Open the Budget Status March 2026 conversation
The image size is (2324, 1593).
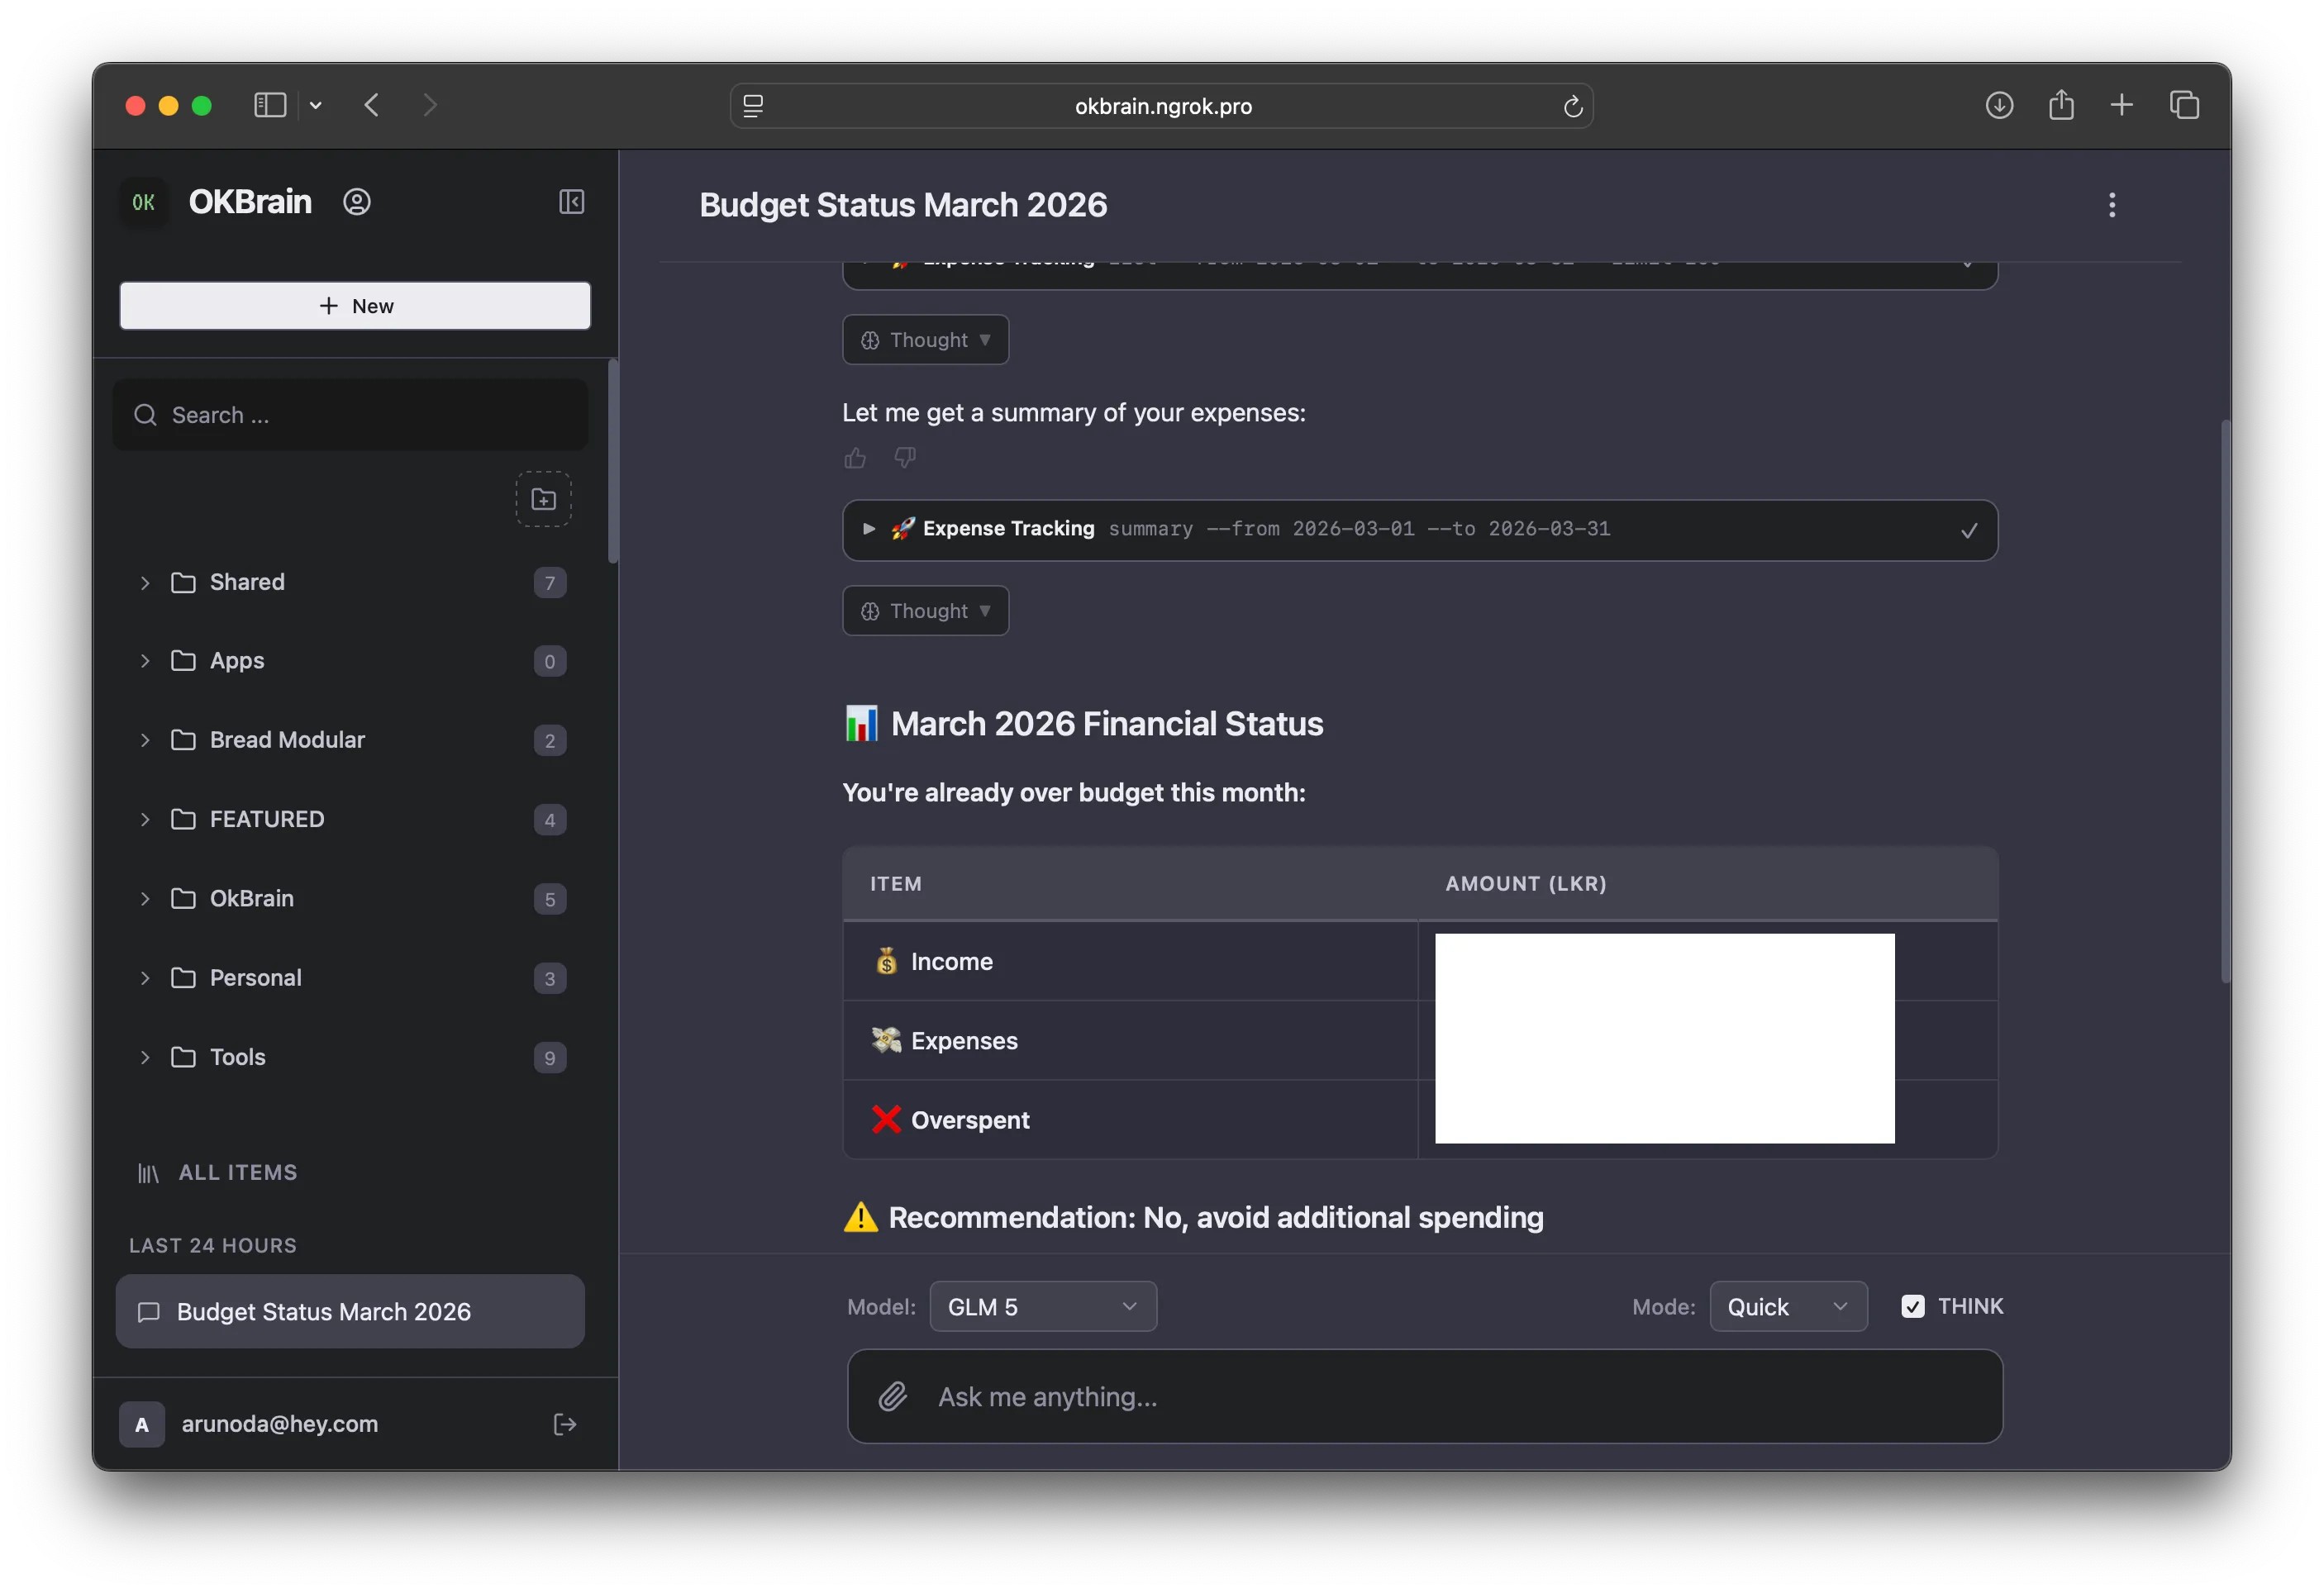pos(350,1311)
